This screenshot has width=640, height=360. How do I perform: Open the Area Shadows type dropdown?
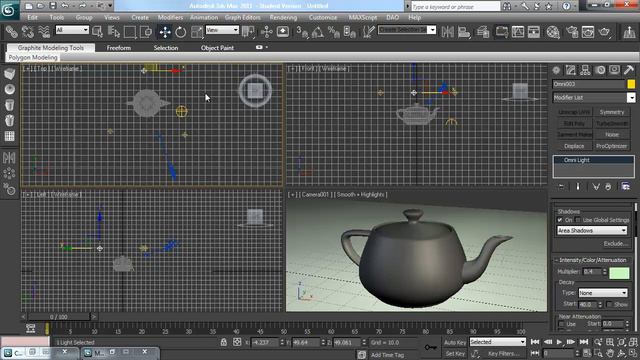pyautogui.click(x=592, y=231)
